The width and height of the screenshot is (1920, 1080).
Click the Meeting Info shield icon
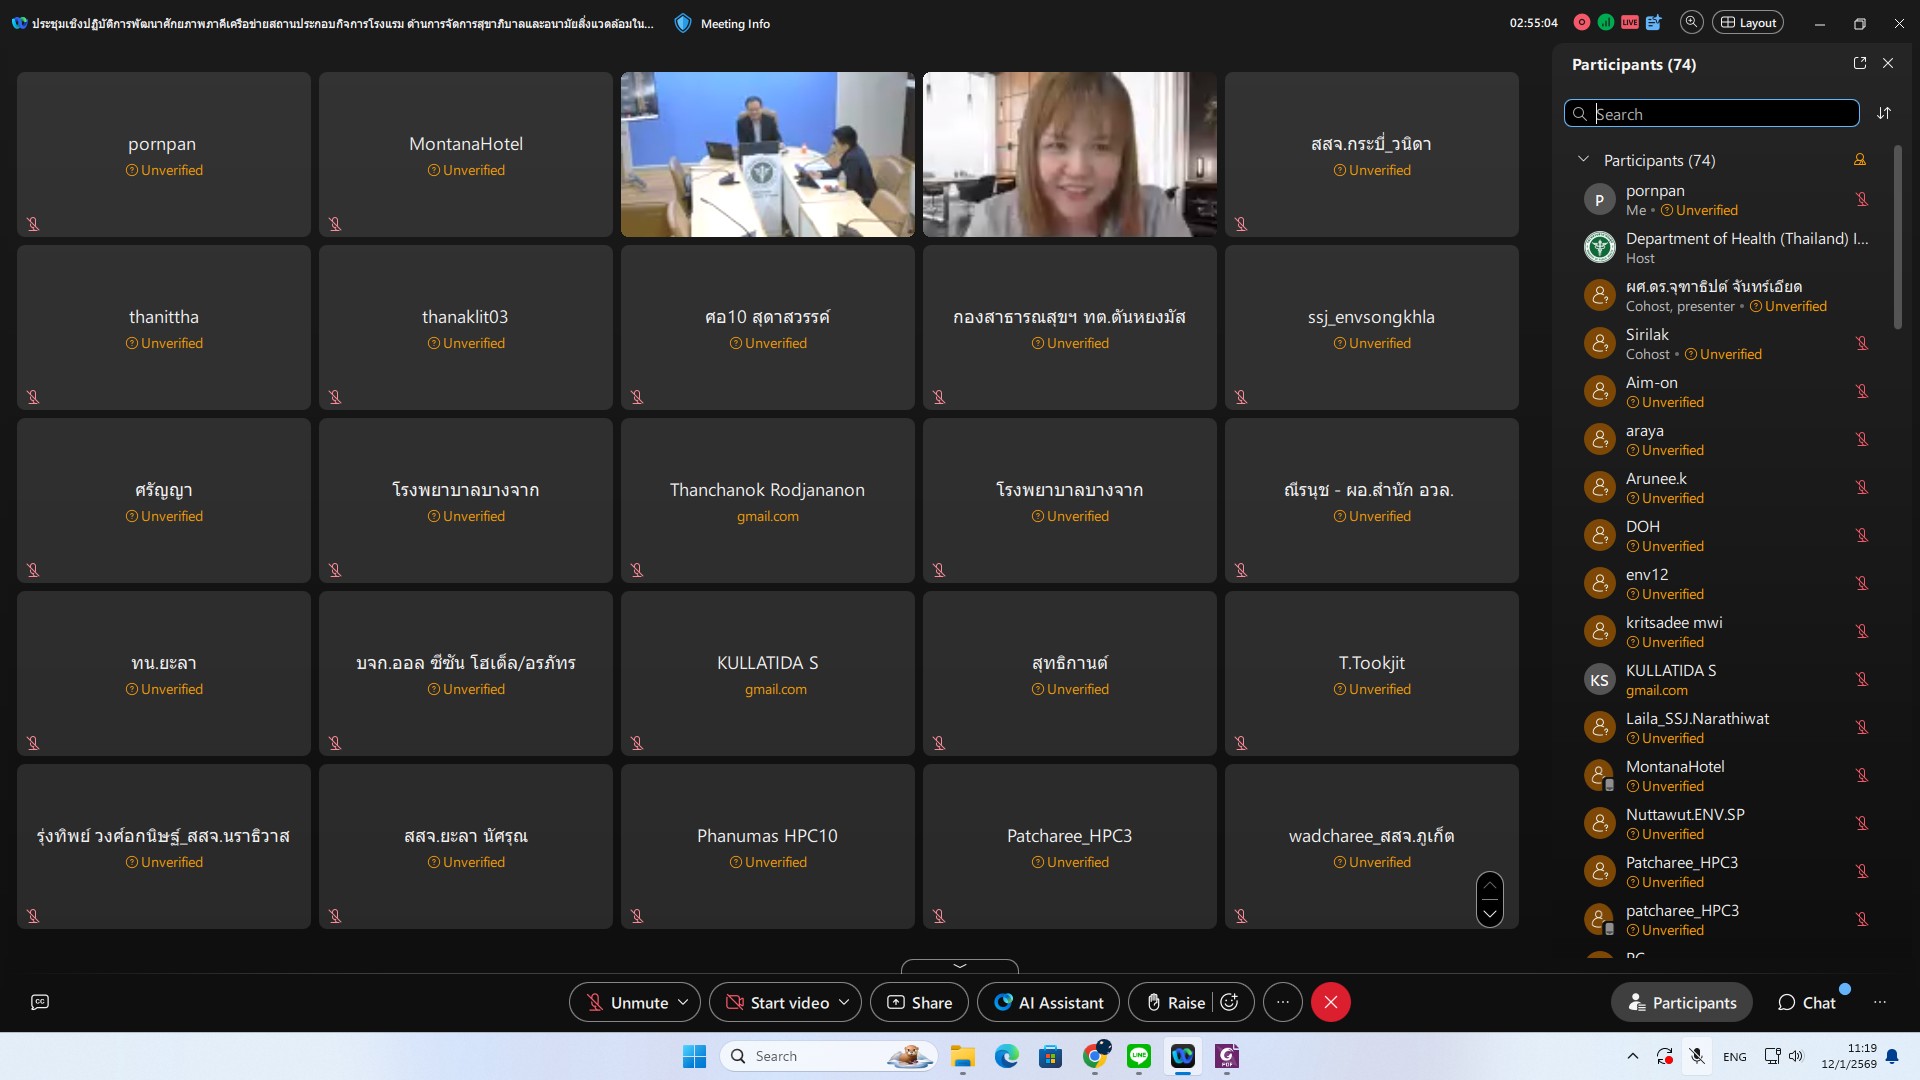click(x=683, y=23)
